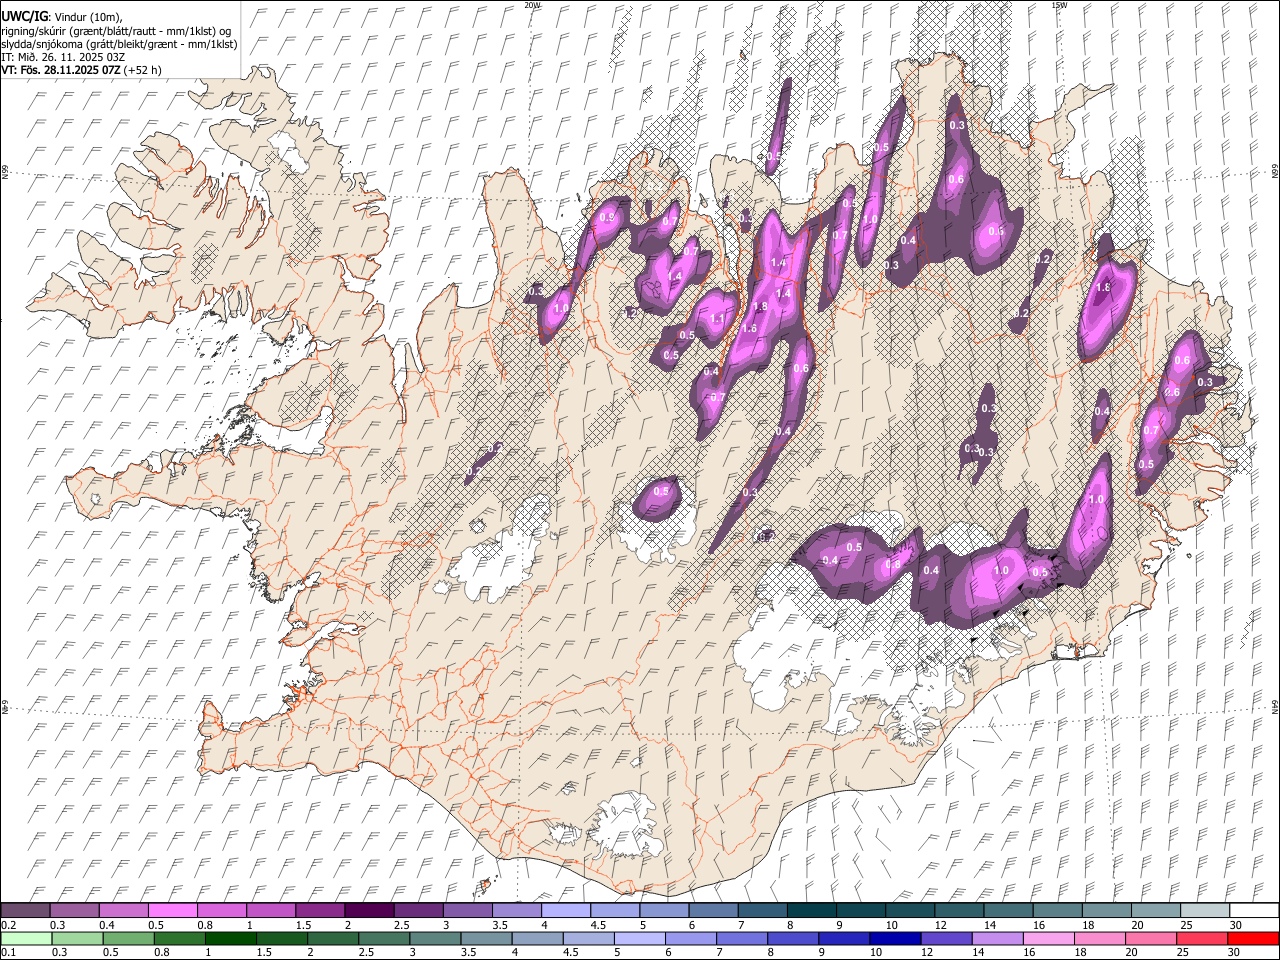
Task: Select the violet 12 swatch in lower legend
Action: pos(945,939)
